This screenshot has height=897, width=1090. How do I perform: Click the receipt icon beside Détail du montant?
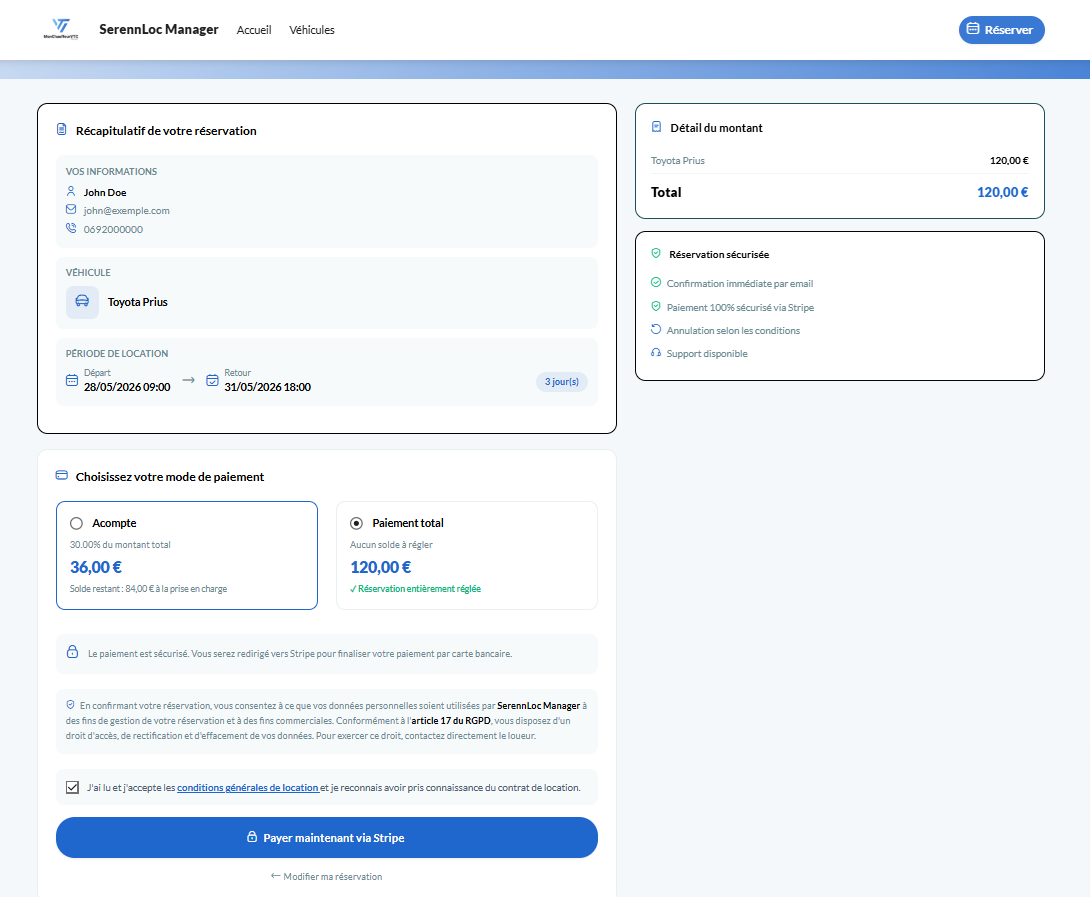tap(656, 127)
